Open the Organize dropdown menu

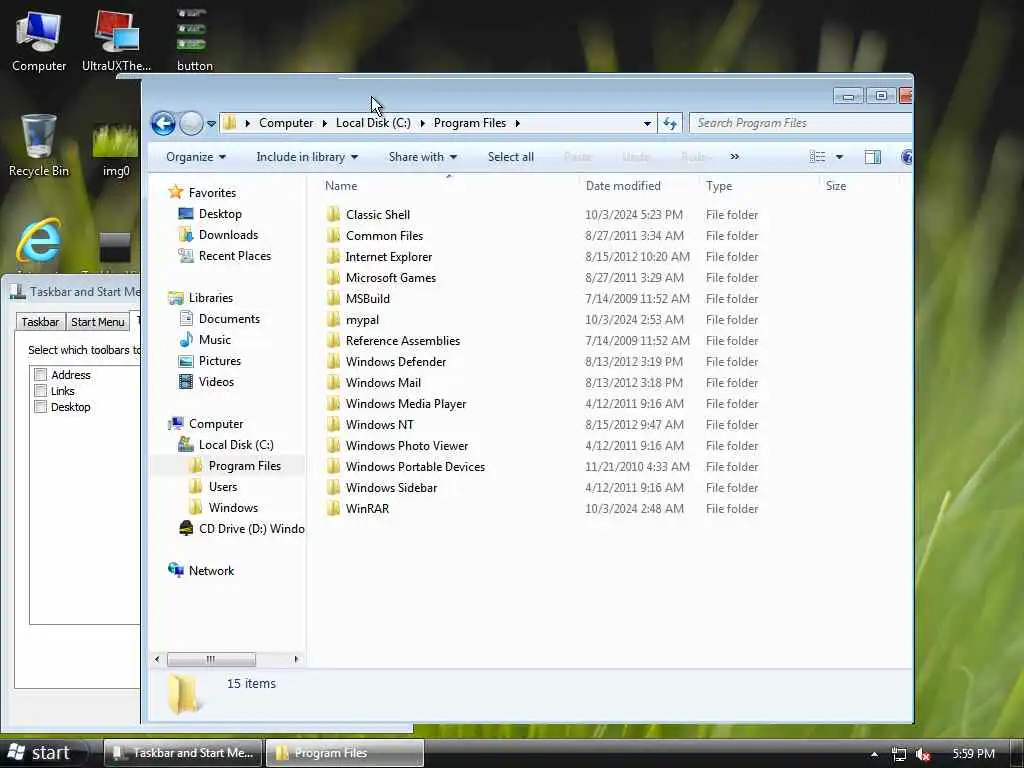pos(195,157)
